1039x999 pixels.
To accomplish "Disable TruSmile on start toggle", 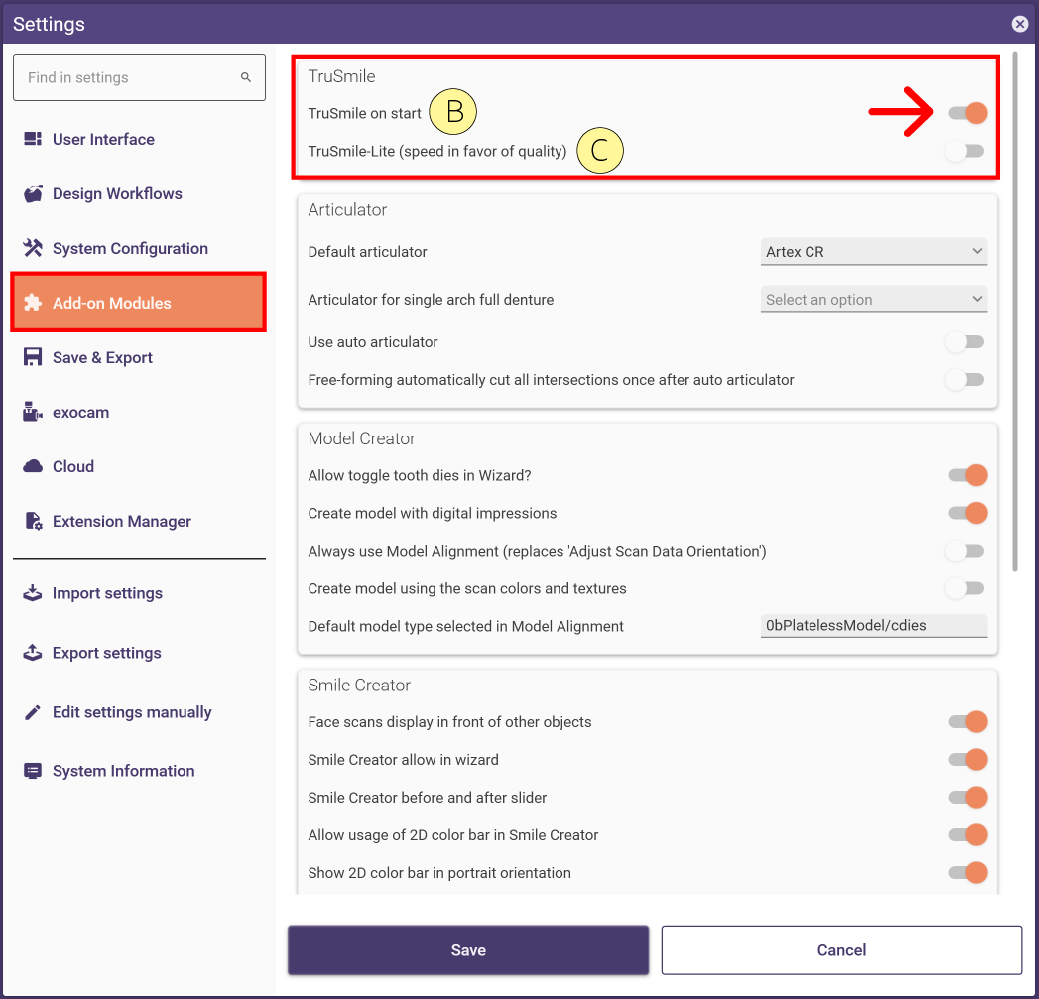I will pos(967,113).
